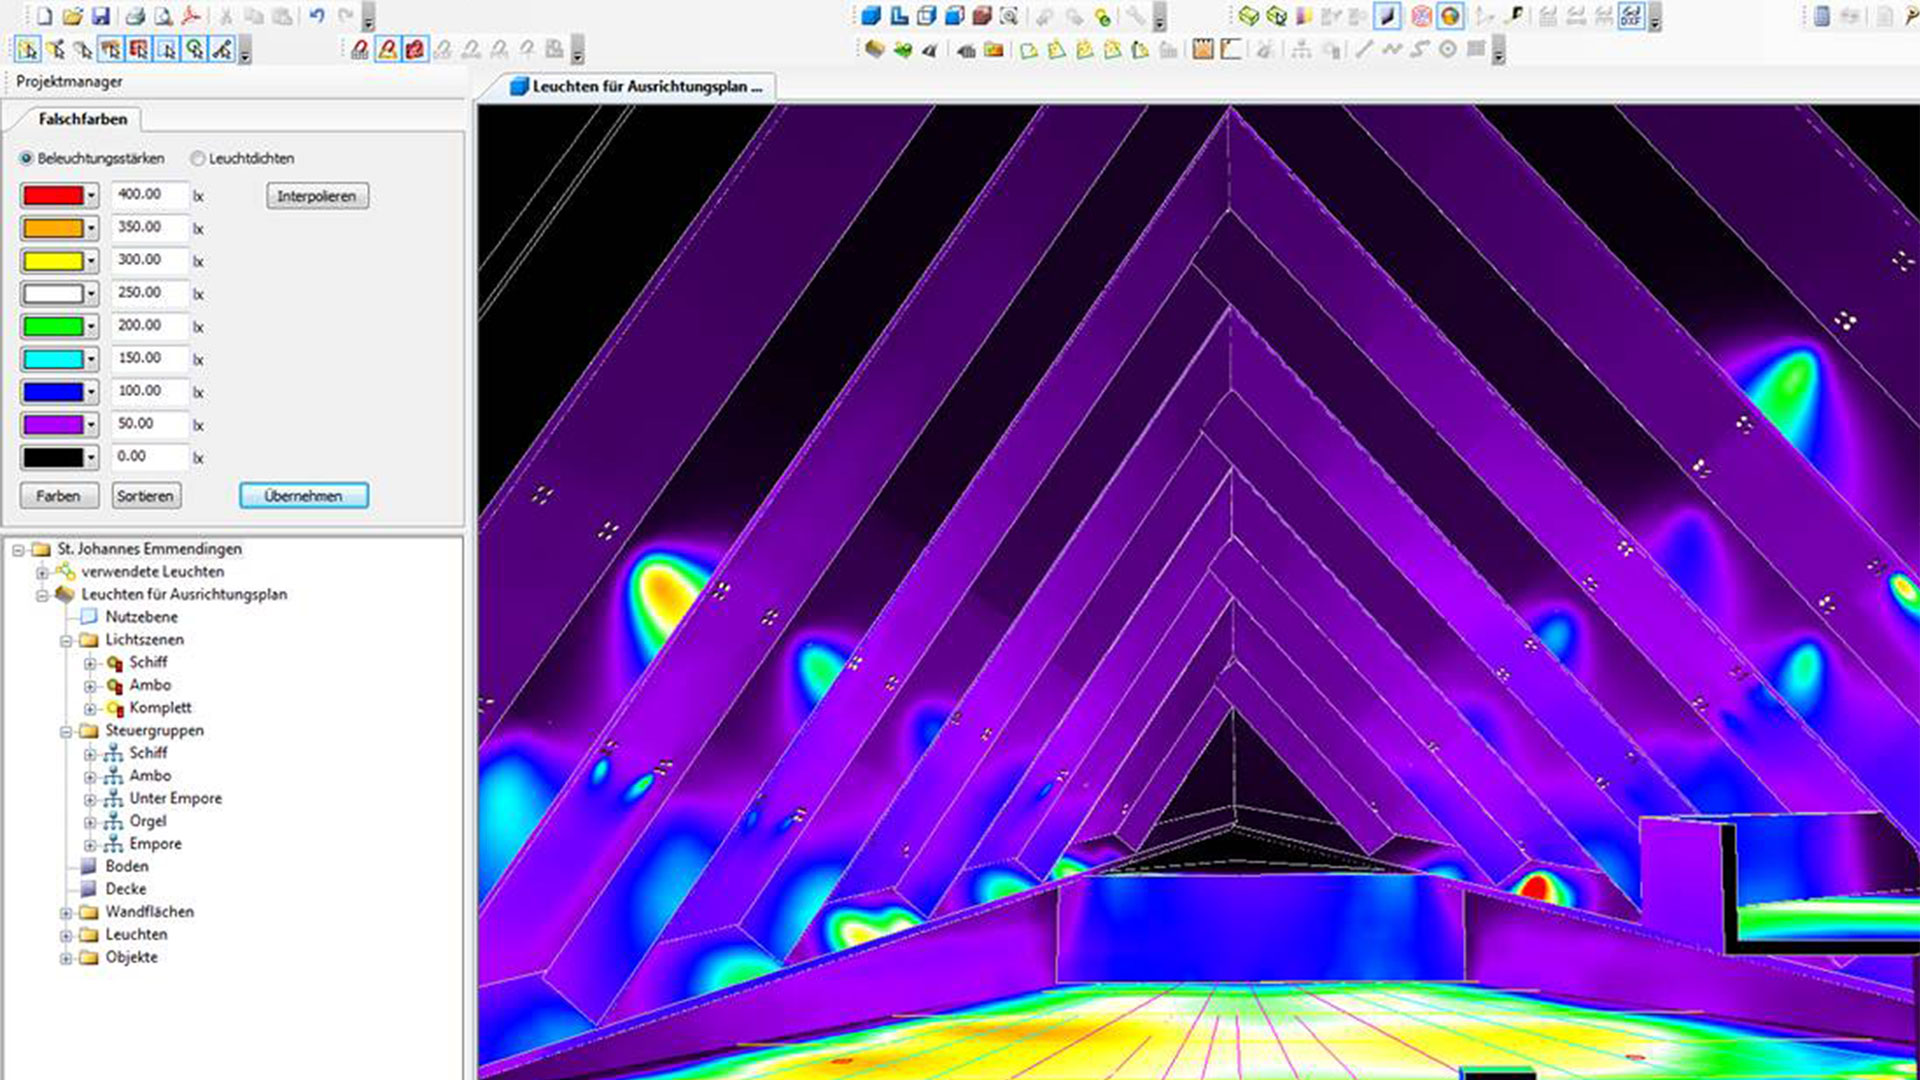
Task: Toggle the false colour rendering sphere icon
Action: coord(1450,16)
